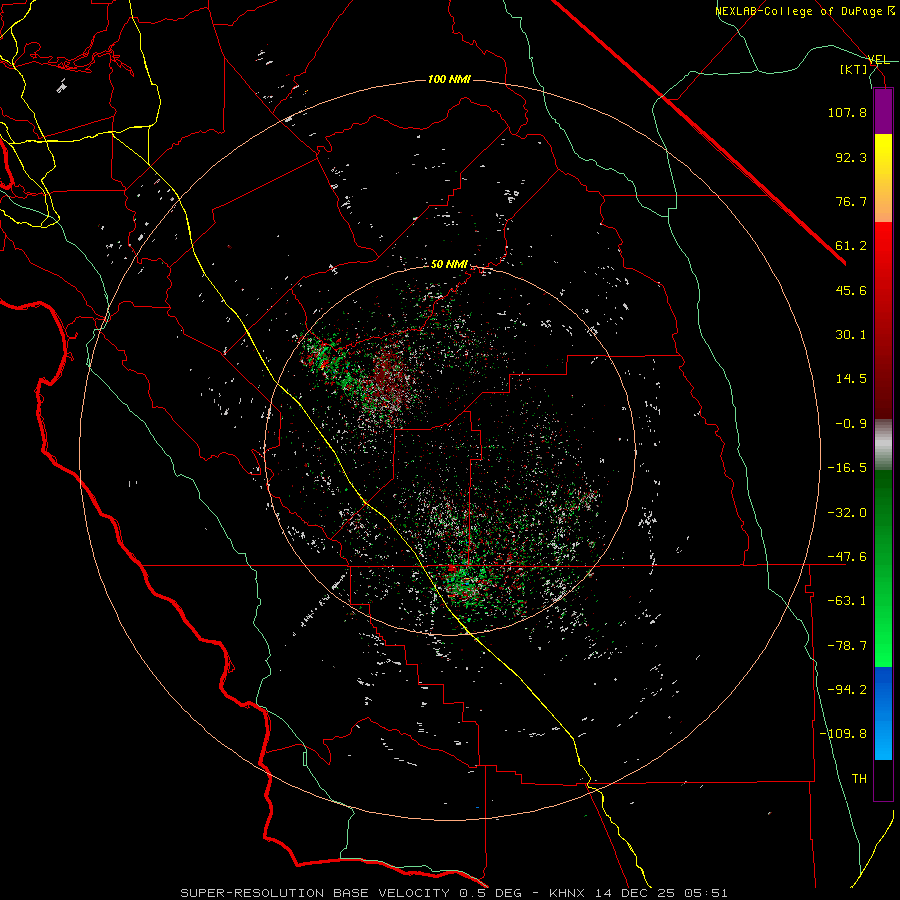Click the VEL legend title

point(879,60)
